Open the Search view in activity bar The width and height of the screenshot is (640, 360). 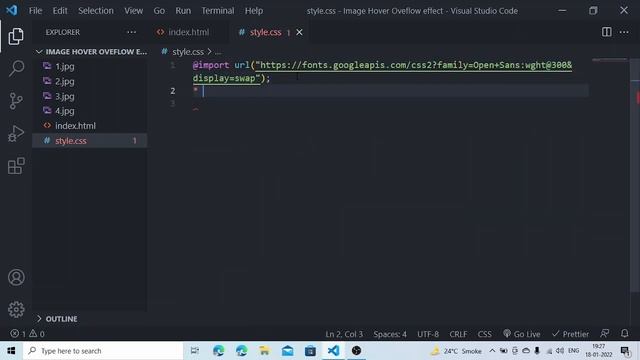click(16, 68)
